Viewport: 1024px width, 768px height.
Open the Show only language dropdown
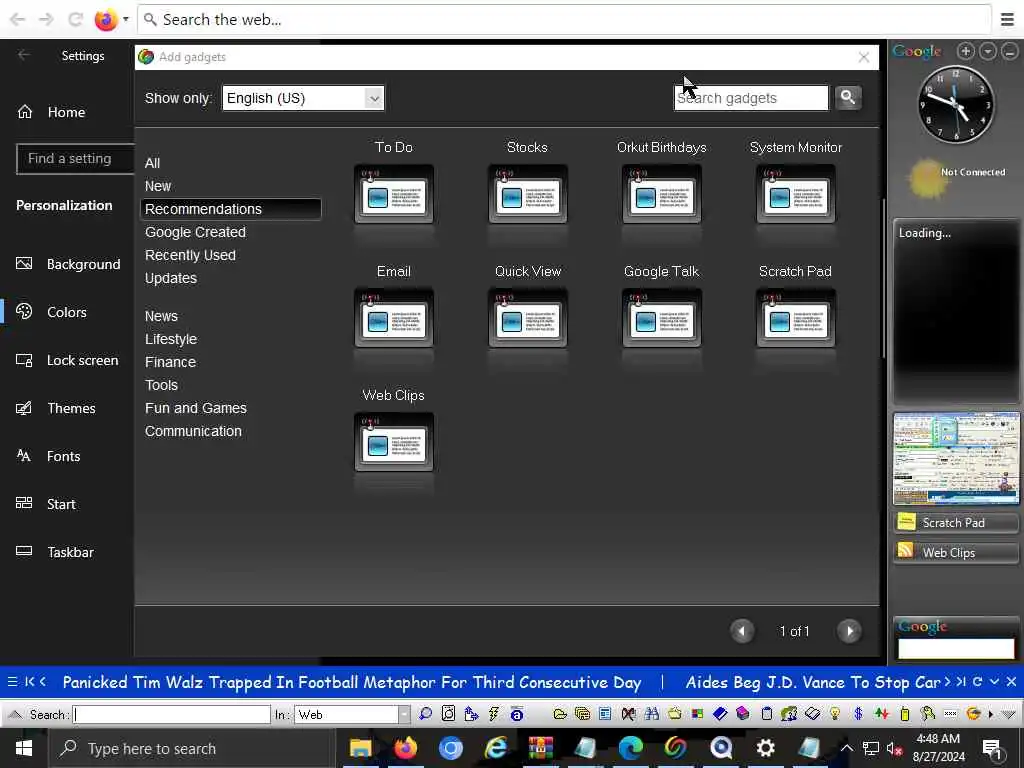(303, 98)
